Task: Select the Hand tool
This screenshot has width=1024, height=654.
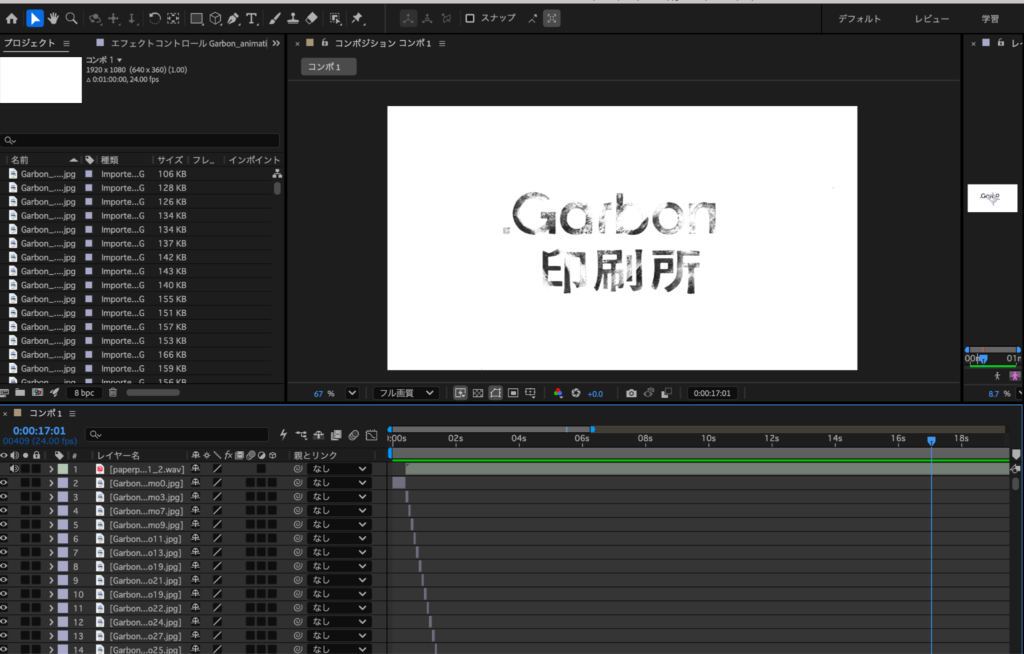Action: coord(53,18)
